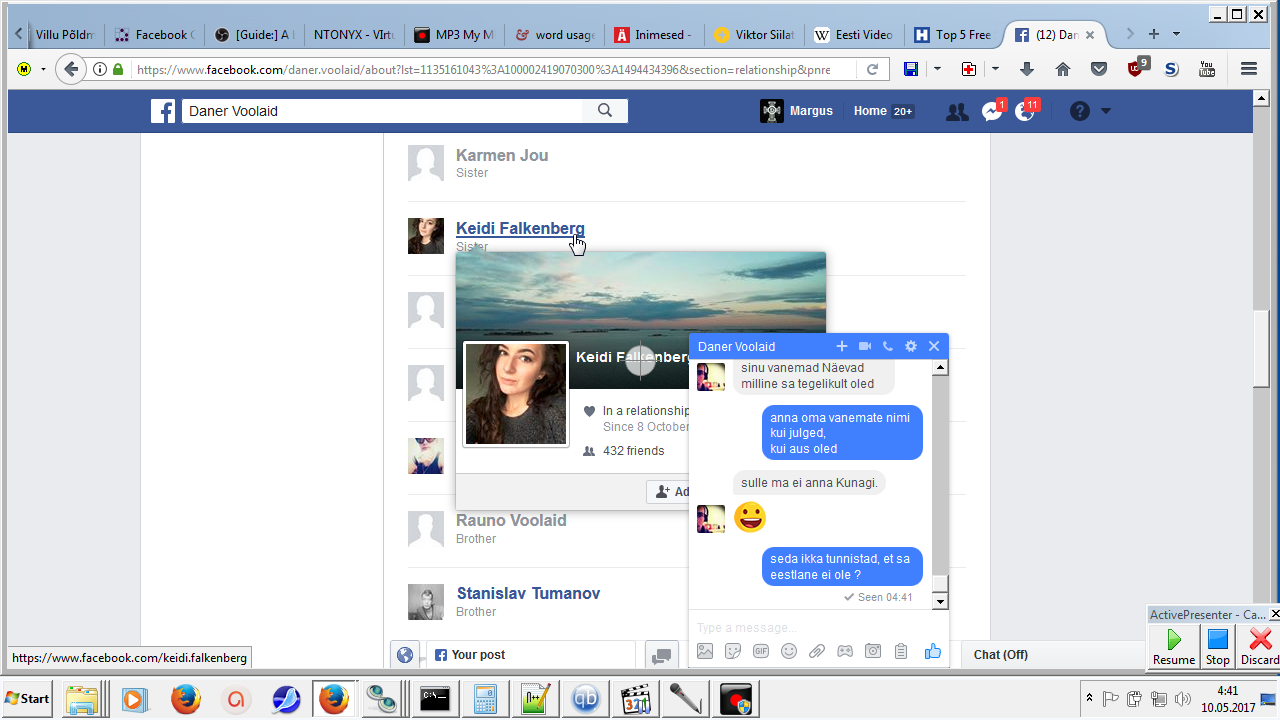Click the site information icon in address bar
This screenshot has width=1280, height=720.
(x=100, y=69)
